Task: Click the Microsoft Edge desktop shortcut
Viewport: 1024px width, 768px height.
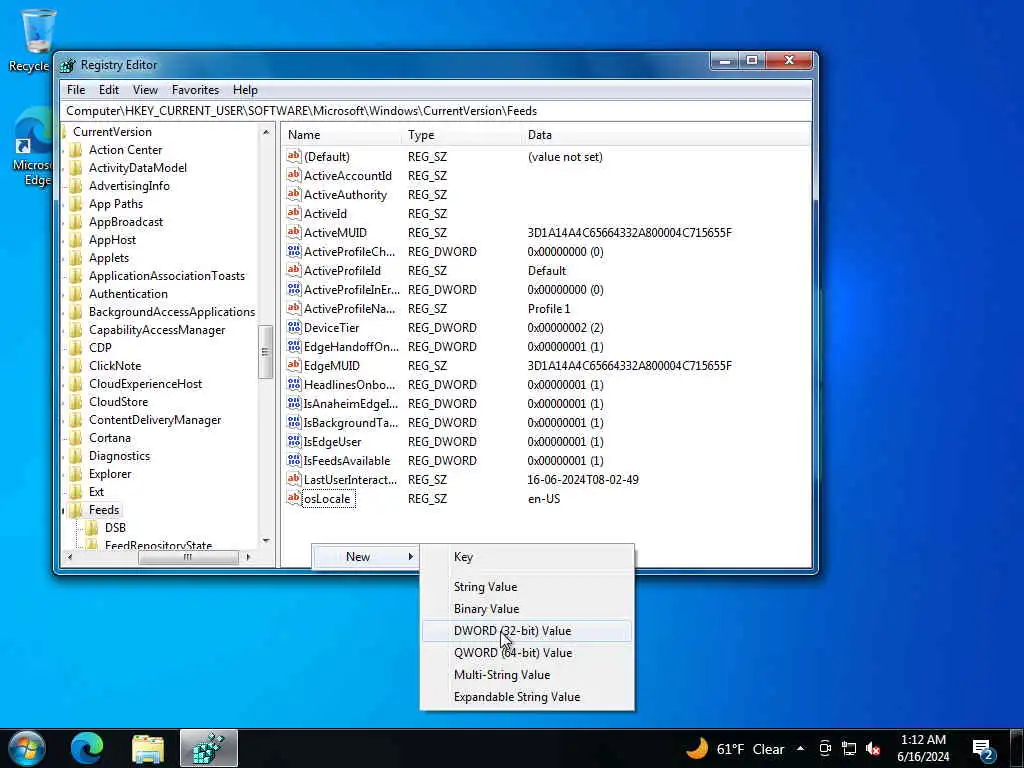Action: point(33,147)
